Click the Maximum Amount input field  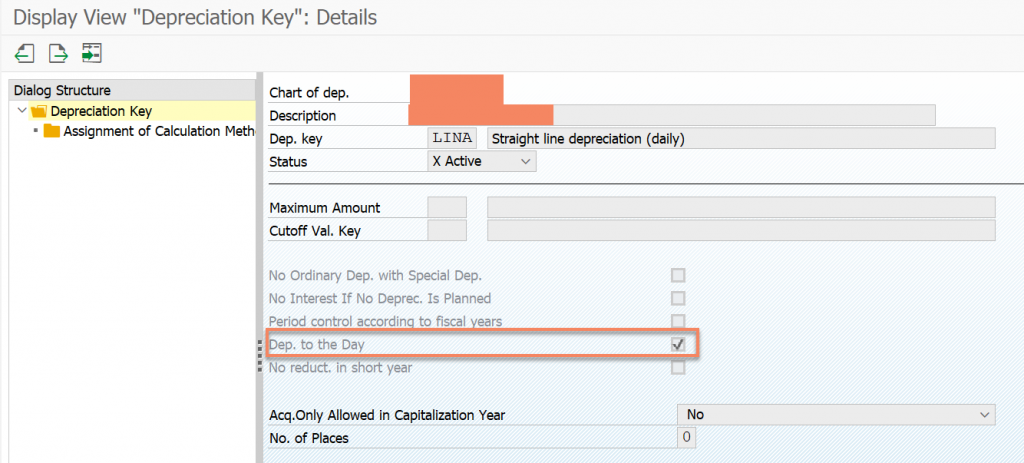(x=447, y=208)
